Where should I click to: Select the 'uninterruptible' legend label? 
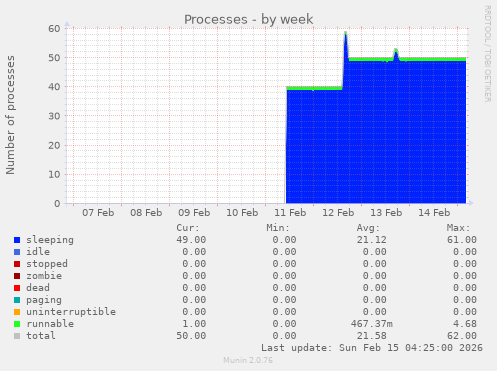(71, 312)
